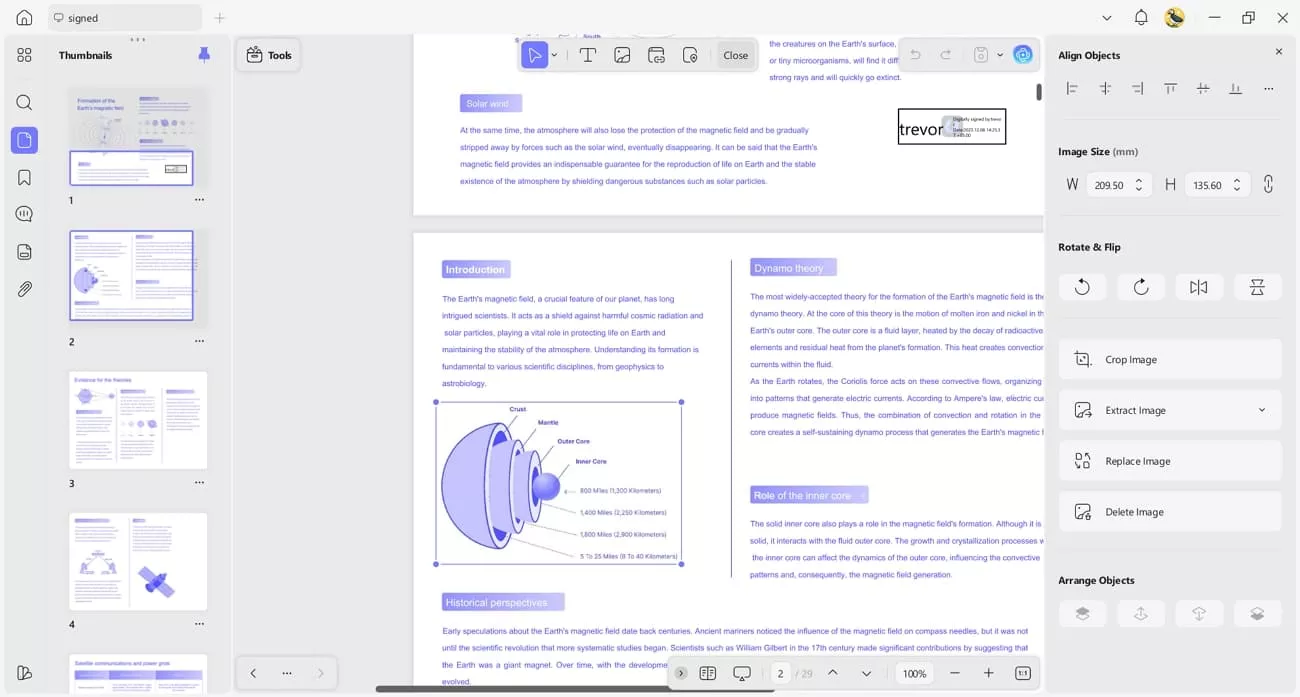Expand the Extract Image dropdown arrow
Image resolution: width=1300 pixels, height=697 pixels.
point(1261,410)
